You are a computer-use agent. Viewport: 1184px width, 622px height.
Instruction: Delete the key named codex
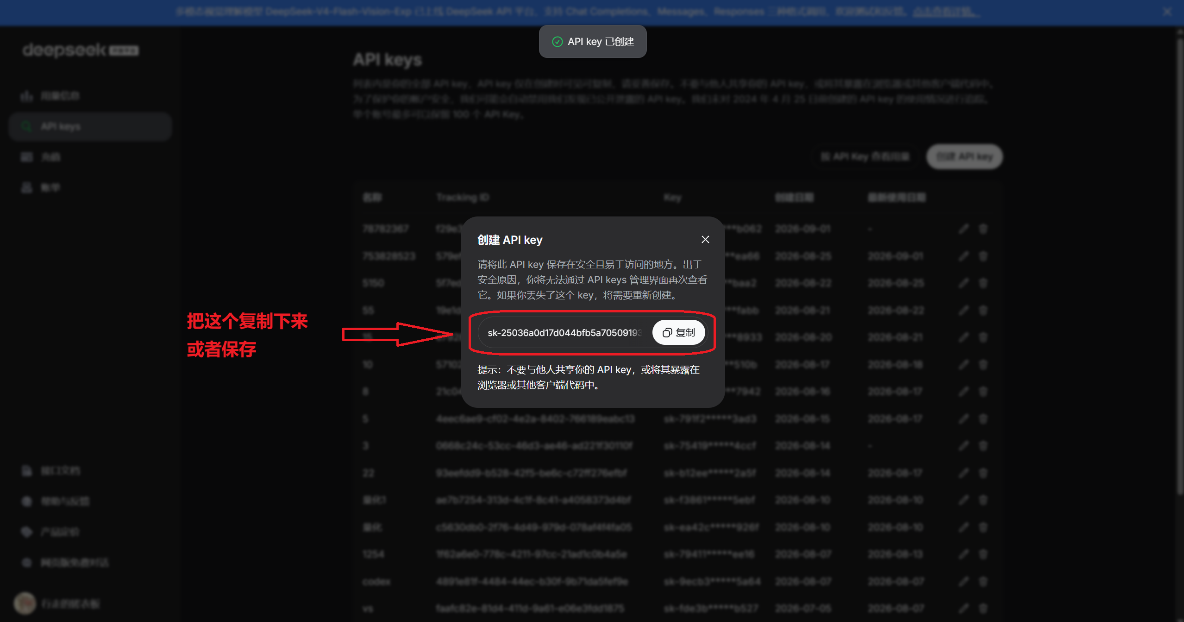[x=983, y=581]
